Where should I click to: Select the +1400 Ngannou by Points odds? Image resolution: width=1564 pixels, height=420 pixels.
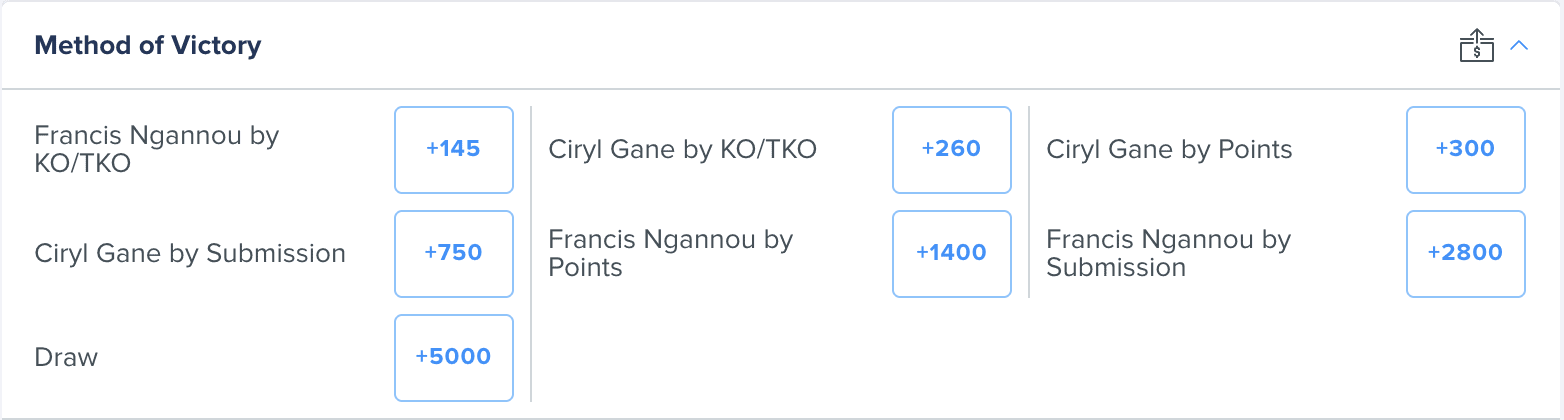click(x=951, y=254)
